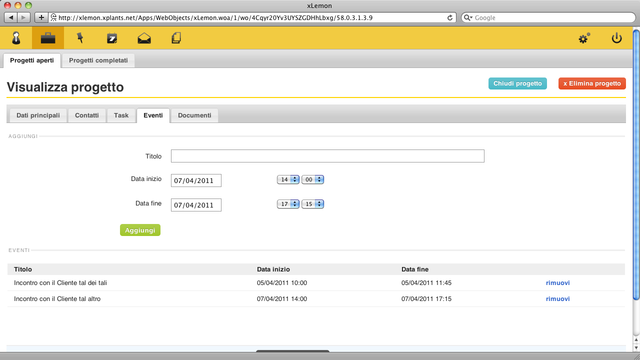Click the green Aggiungi button

point(140,230)
